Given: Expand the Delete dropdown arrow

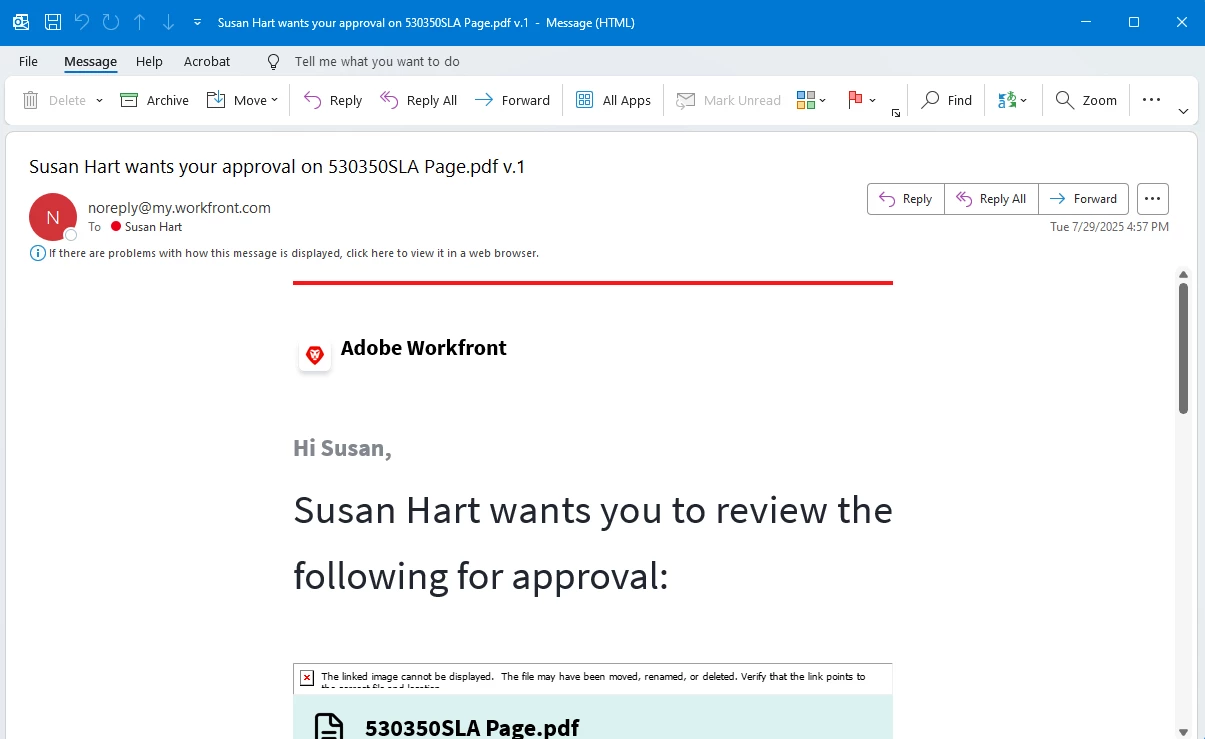Looking at the screenshot, I should point(99,100).
